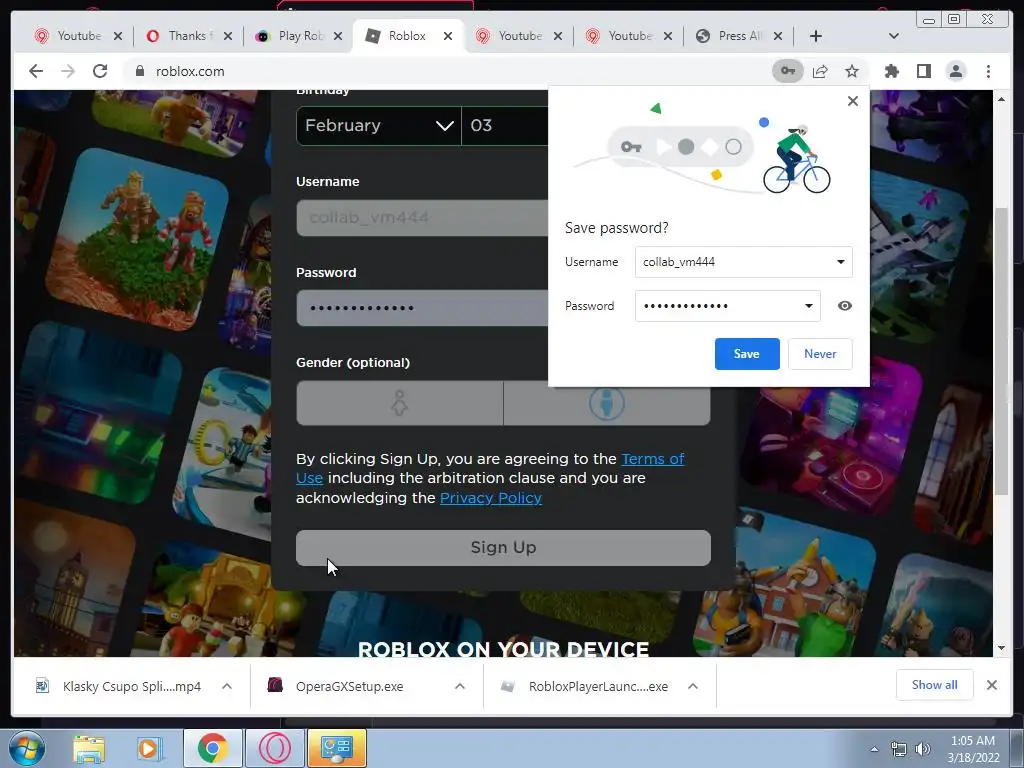The image size is (1024, 768).
Task: Open the network tray icon
Action: (x=899, y=749)
